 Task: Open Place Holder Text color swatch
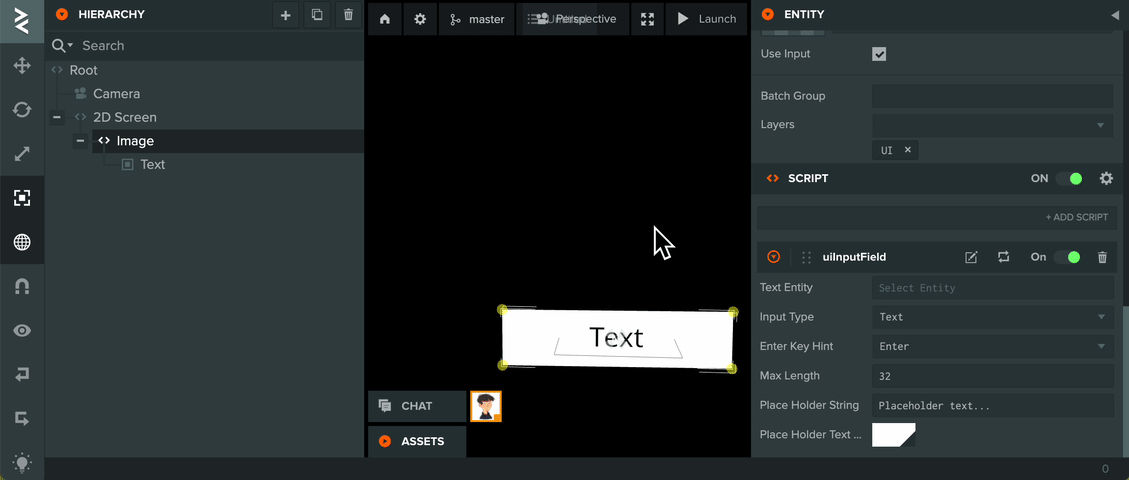coord(894,435)
